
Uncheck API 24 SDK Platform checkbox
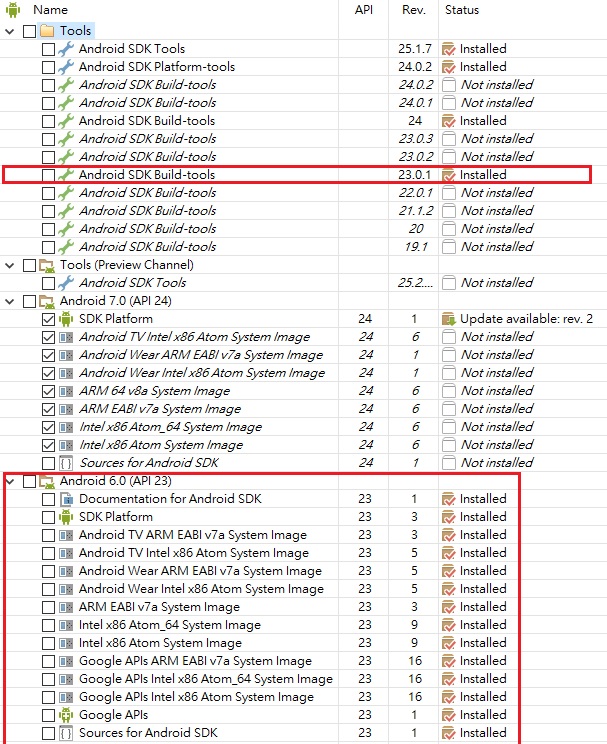click(48, 319)
